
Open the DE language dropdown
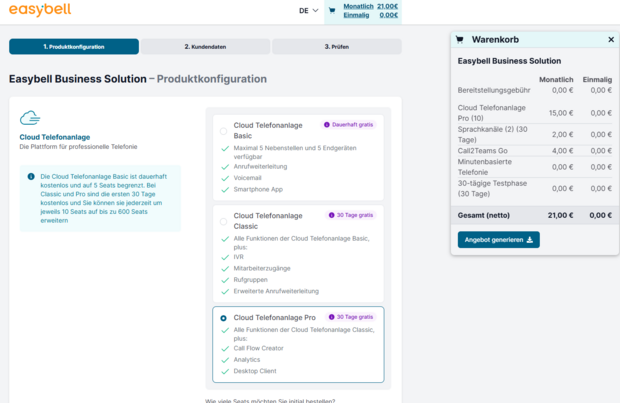pyautogui.click(x=308, y=11)
